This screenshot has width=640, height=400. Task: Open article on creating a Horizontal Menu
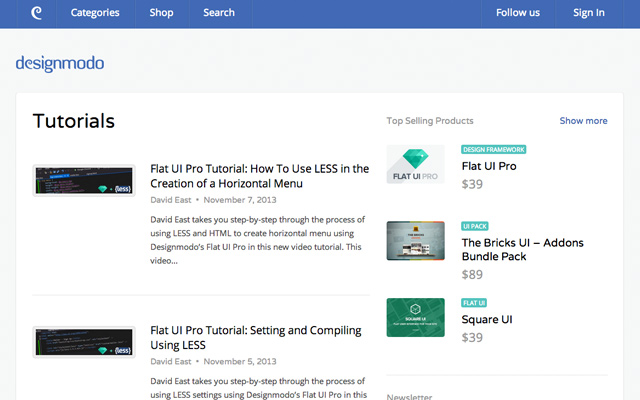click(259, 176)
